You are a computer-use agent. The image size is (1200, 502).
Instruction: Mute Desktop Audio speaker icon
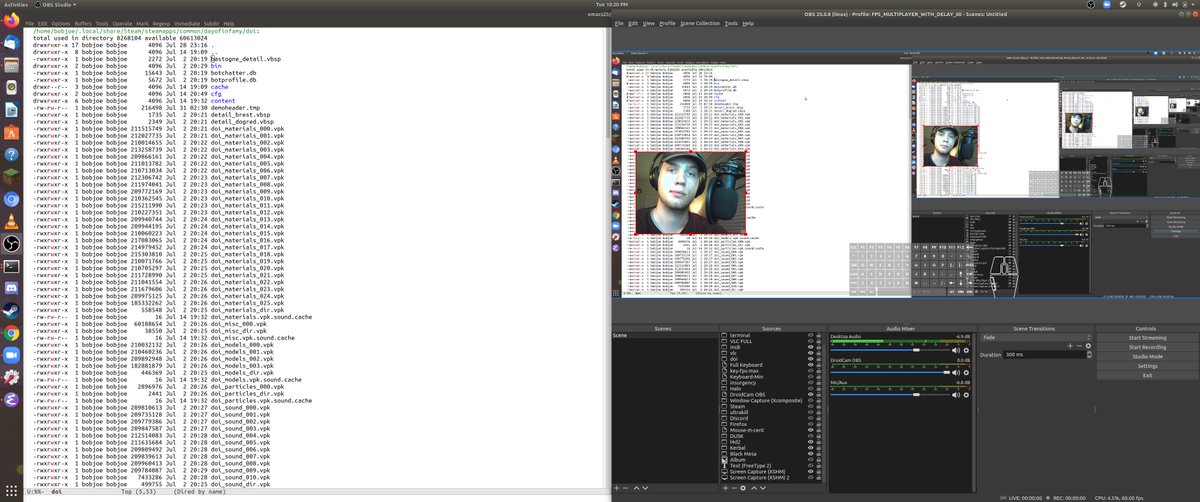coord(956,350)
